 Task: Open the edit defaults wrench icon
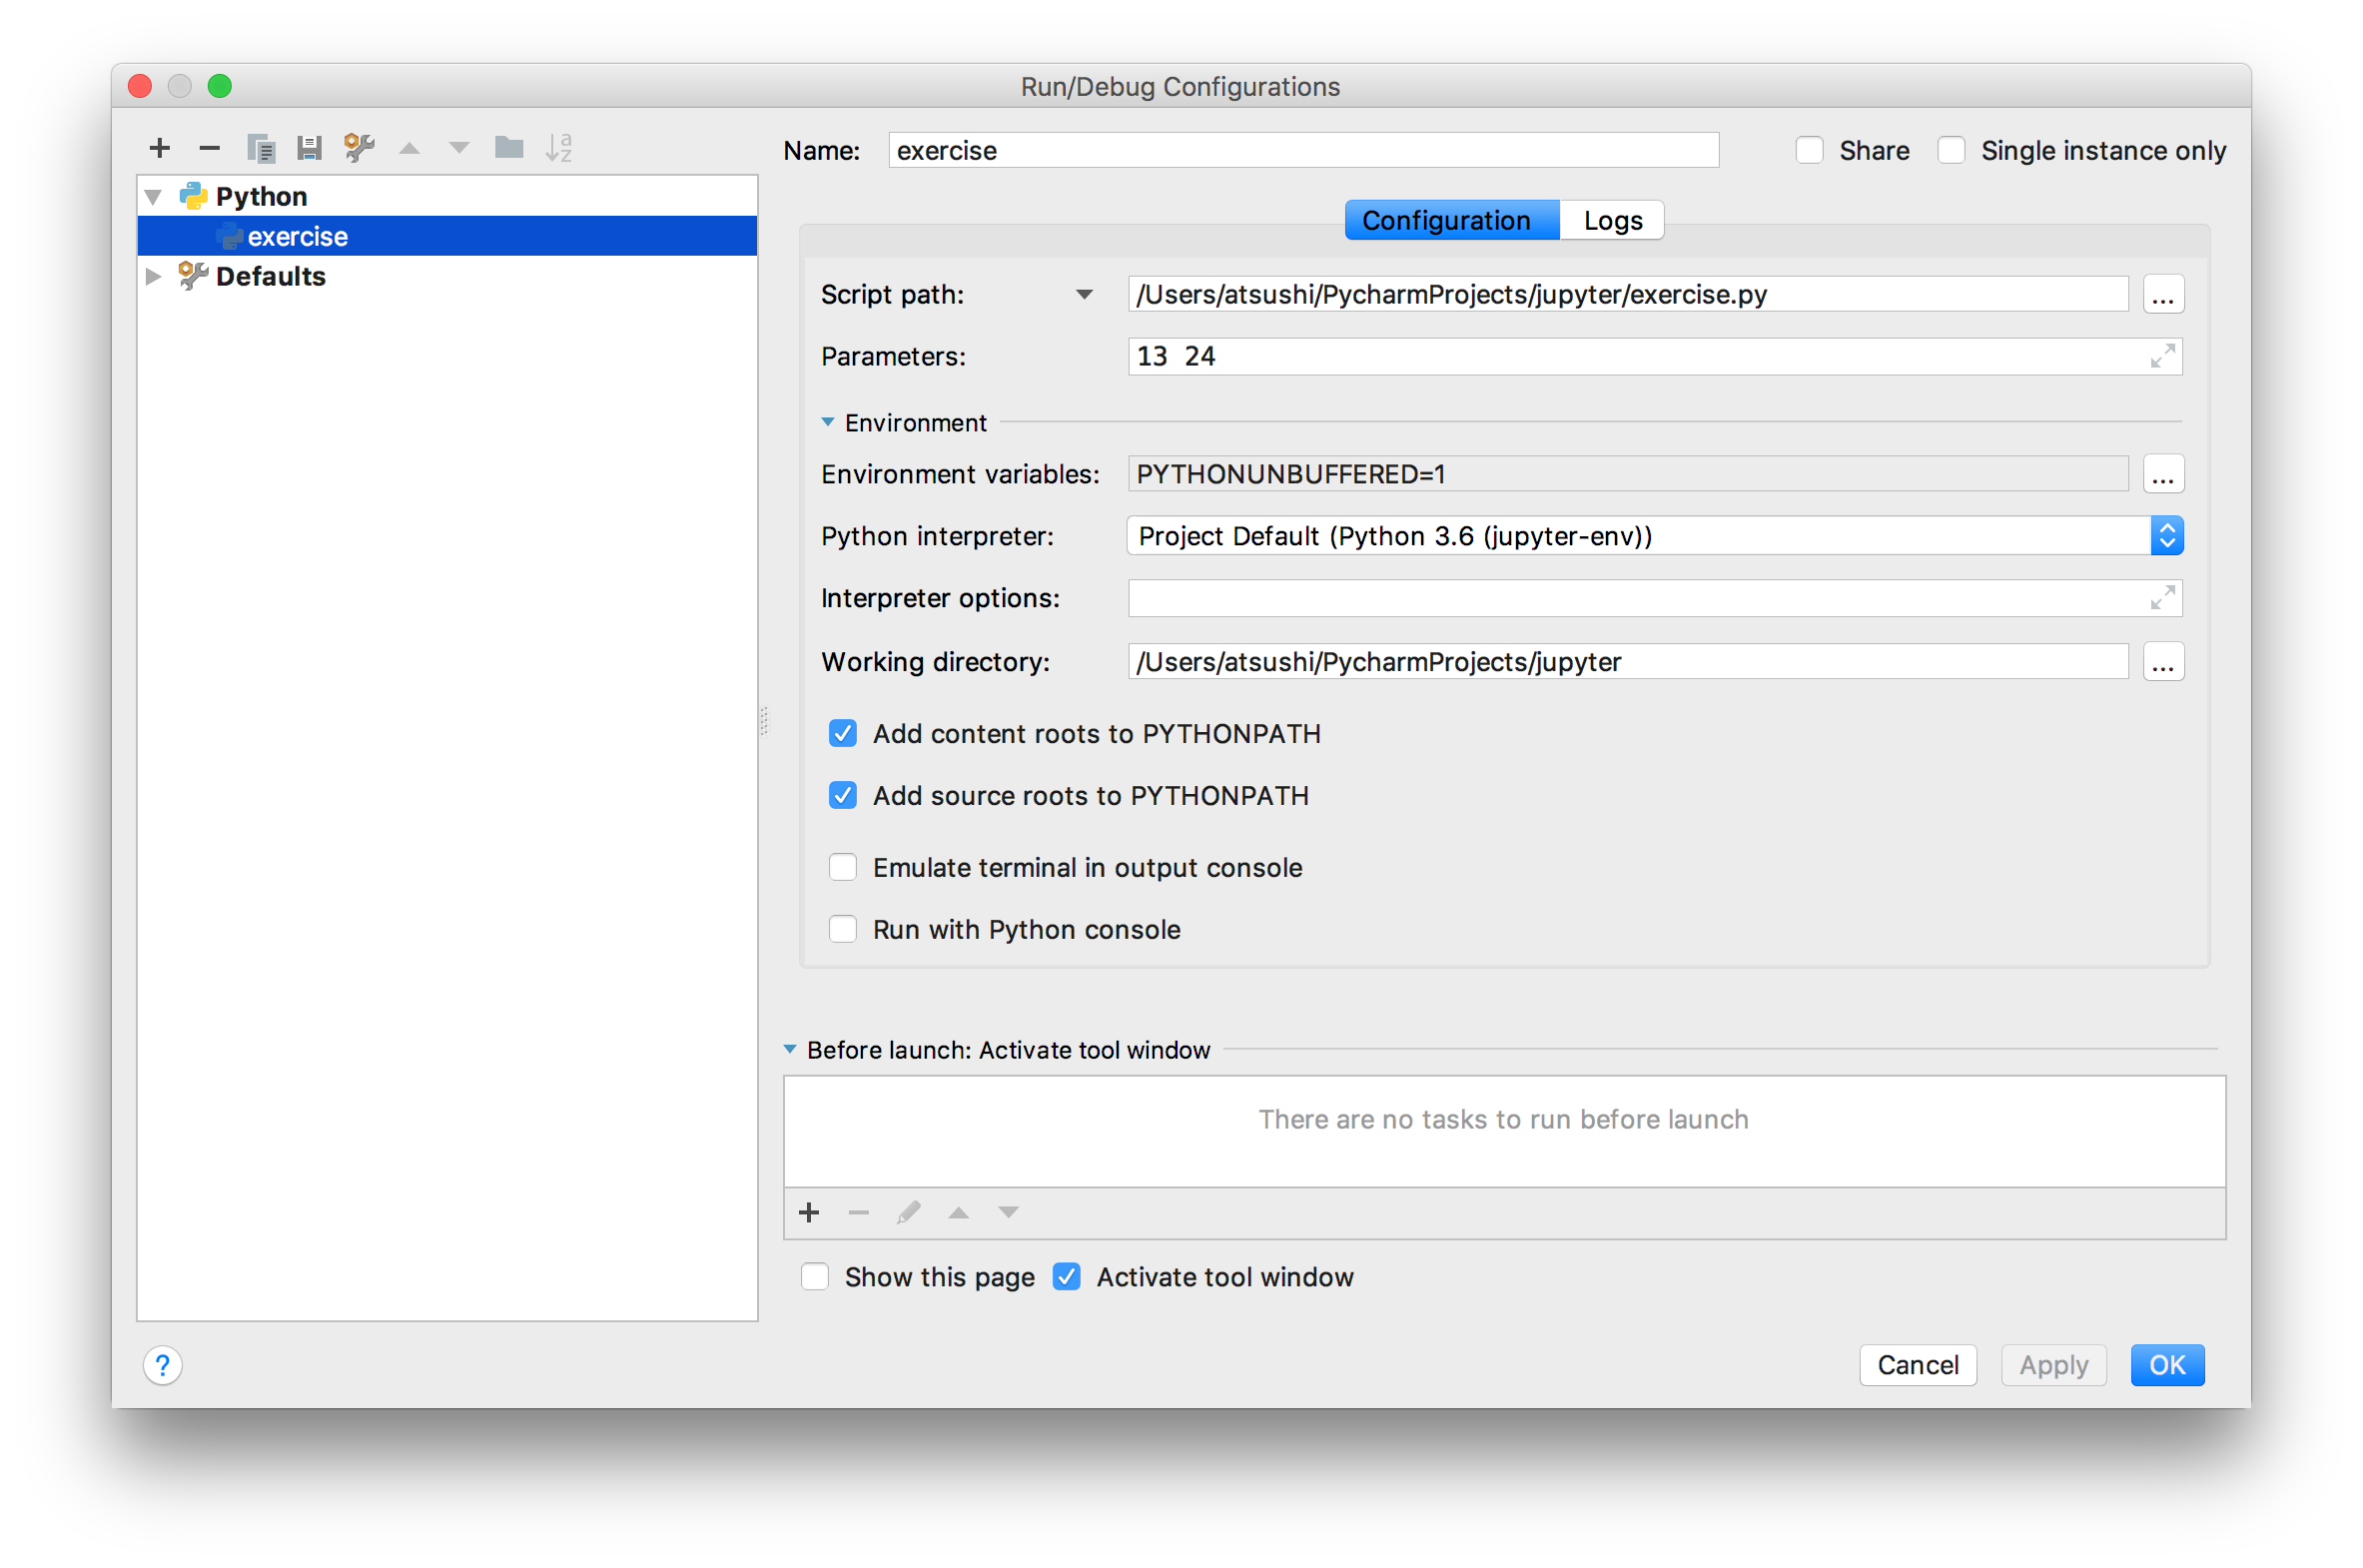[x=359, y=149]
